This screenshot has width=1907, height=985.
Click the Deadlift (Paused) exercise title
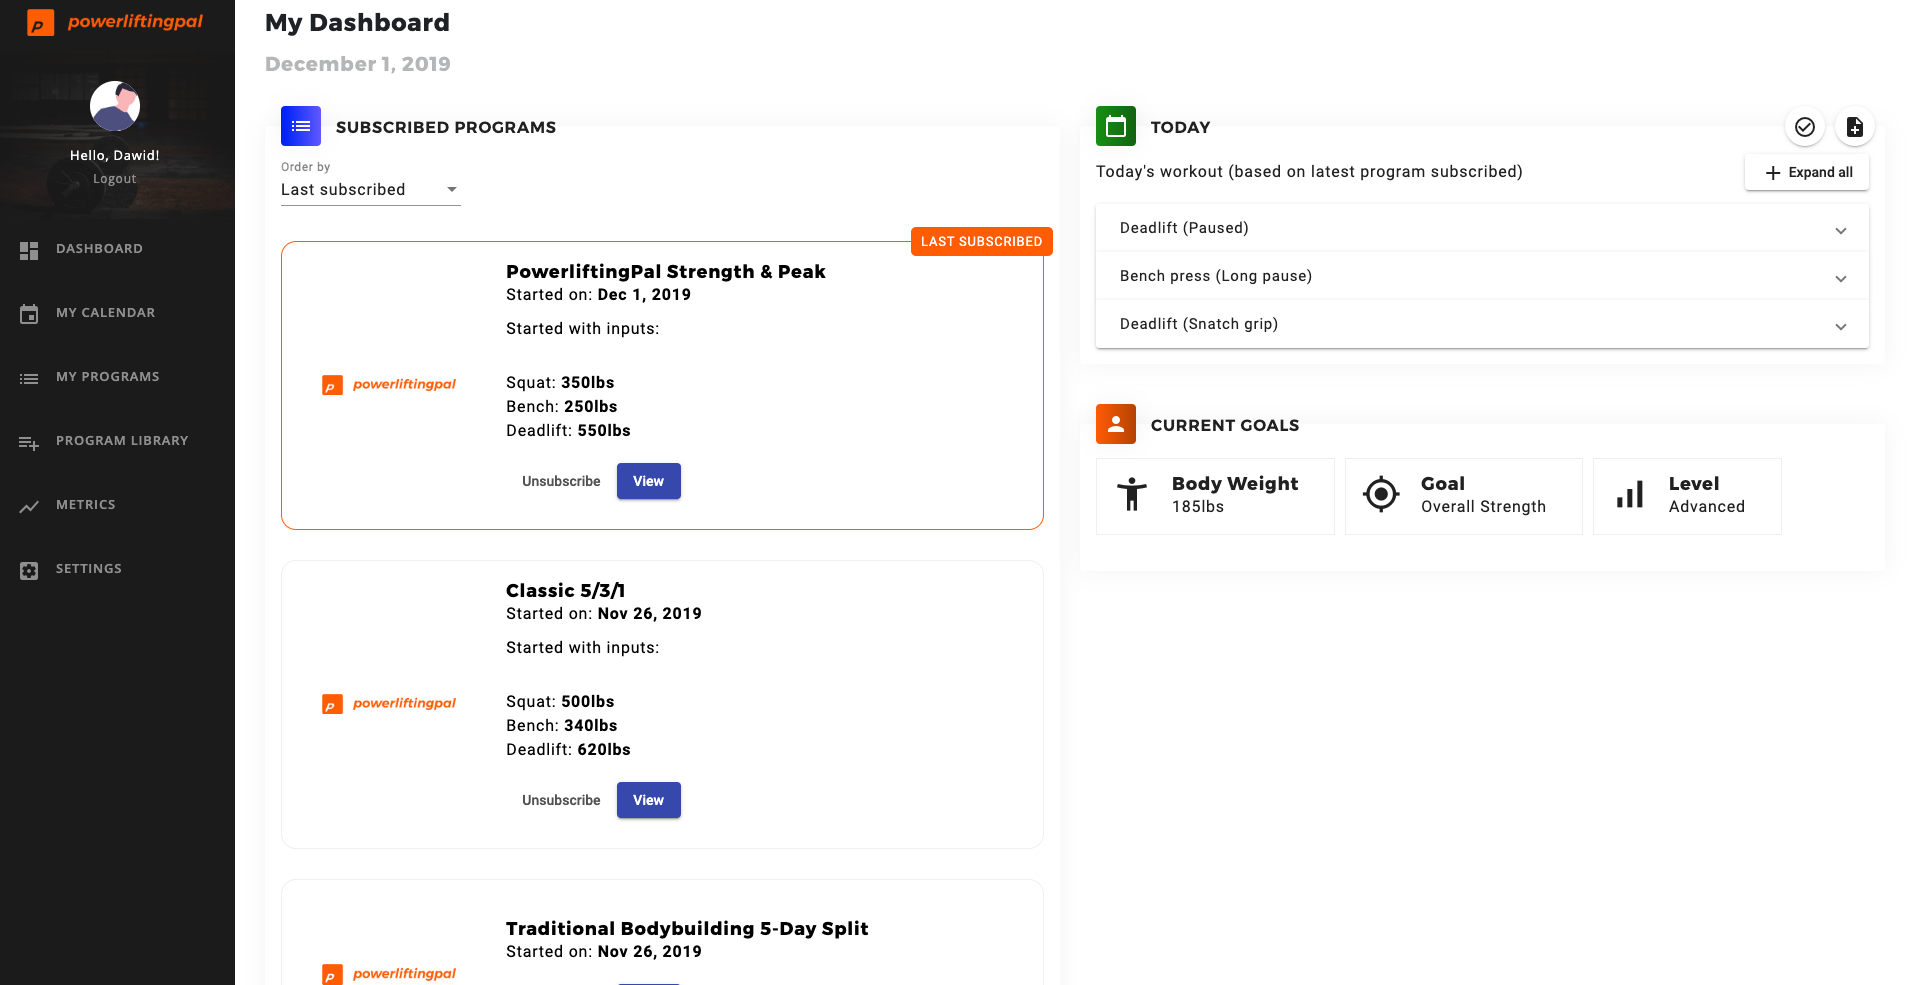click(1184, 228)
